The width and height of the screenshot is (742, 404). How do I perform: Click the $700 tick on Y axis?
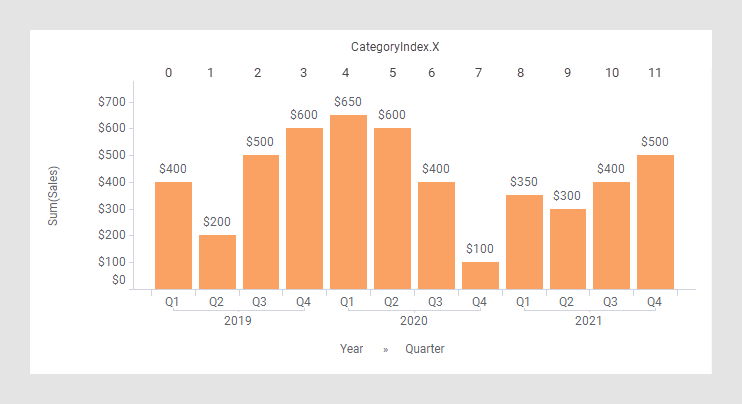pyautogui.click(x=112, y=102)
